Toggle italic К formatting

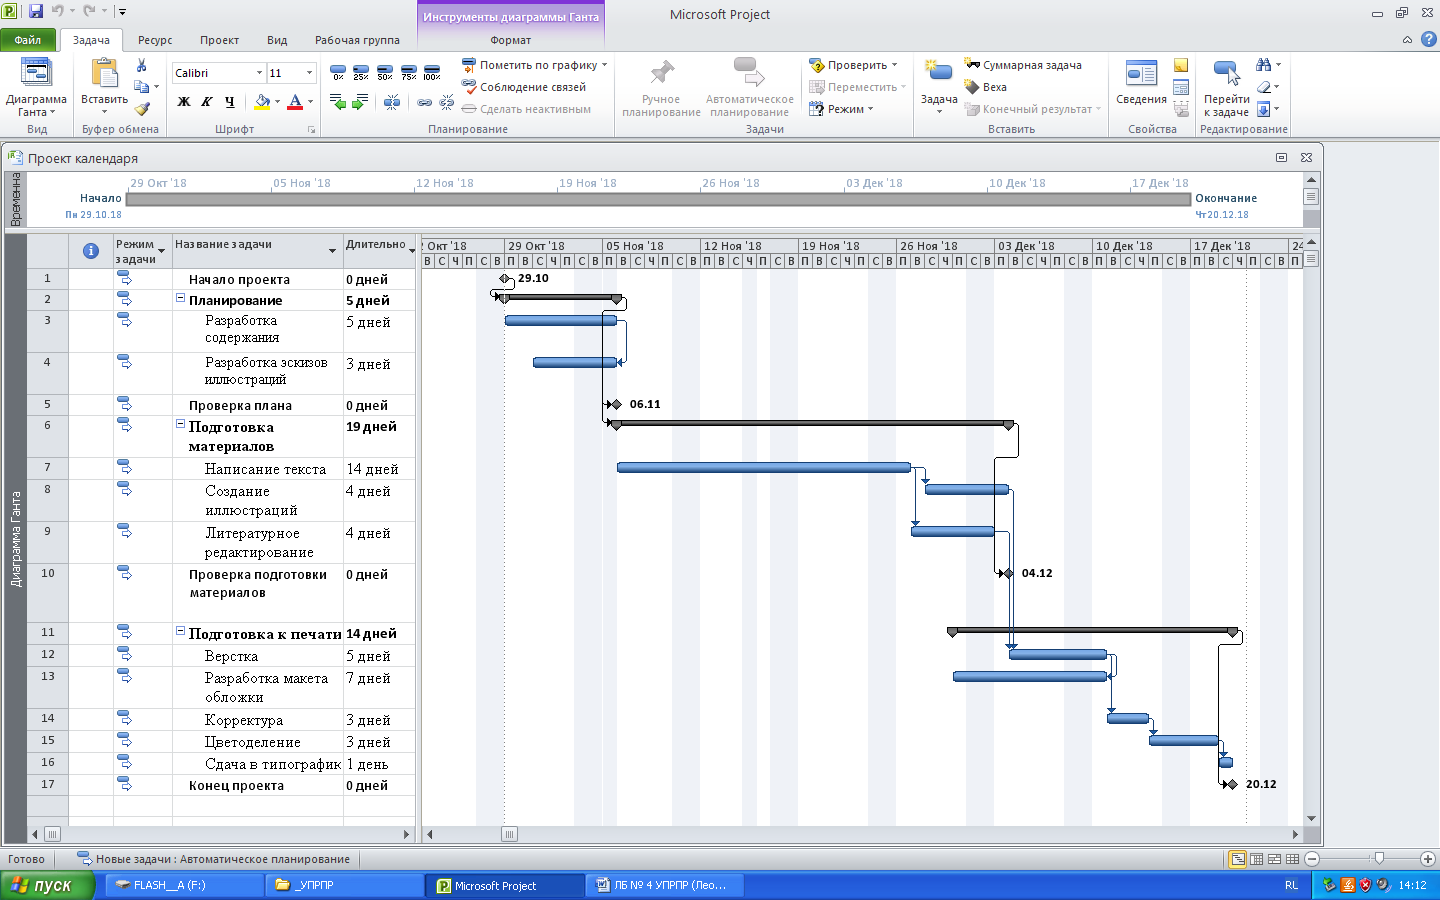tap(207, 102)
